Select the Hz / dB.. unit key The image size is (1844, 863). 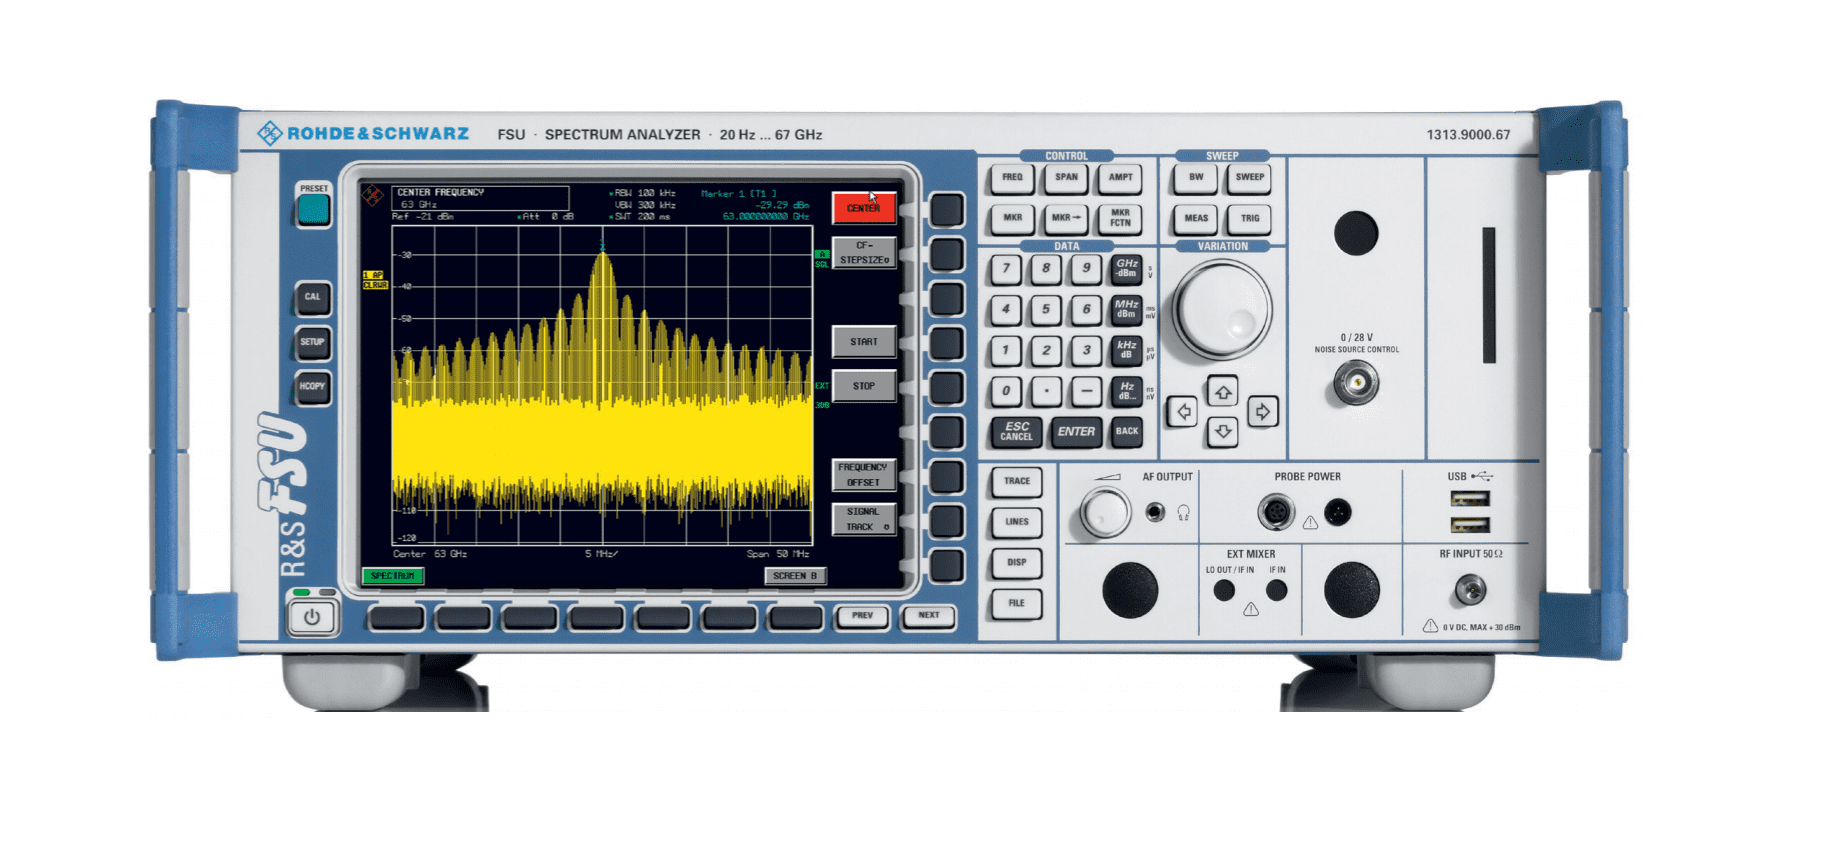pos(1127,391)
